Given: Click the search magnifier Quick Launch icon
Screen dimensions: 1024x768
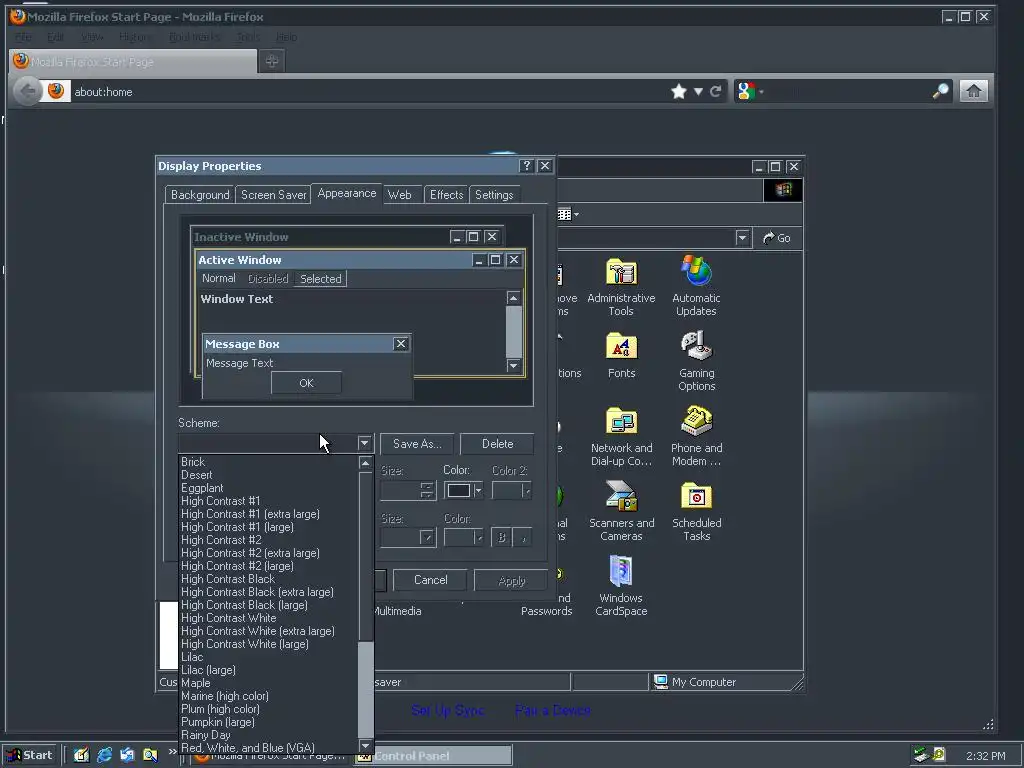Looking at the screenshot, I should (x=150, y=755).
